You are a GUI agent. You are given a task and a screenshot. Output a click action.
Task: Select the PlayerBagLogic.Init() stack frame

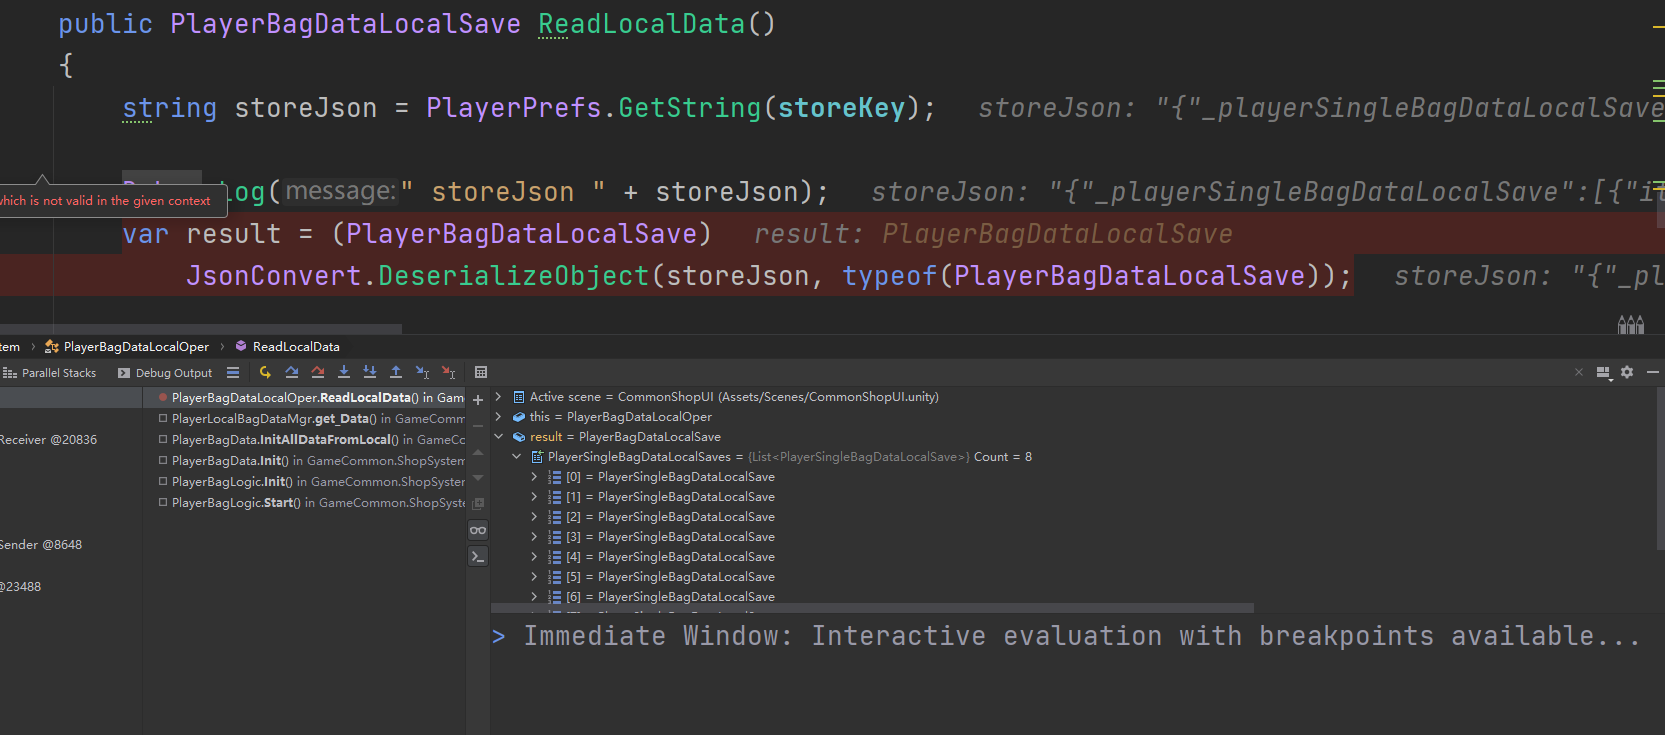point(304,482)
